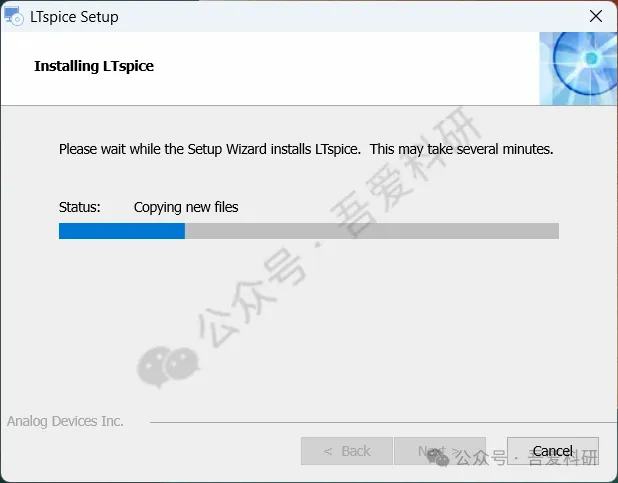618x483 pixels.
Task: Click the blue disc banner graphic
Action: point(578,69)
